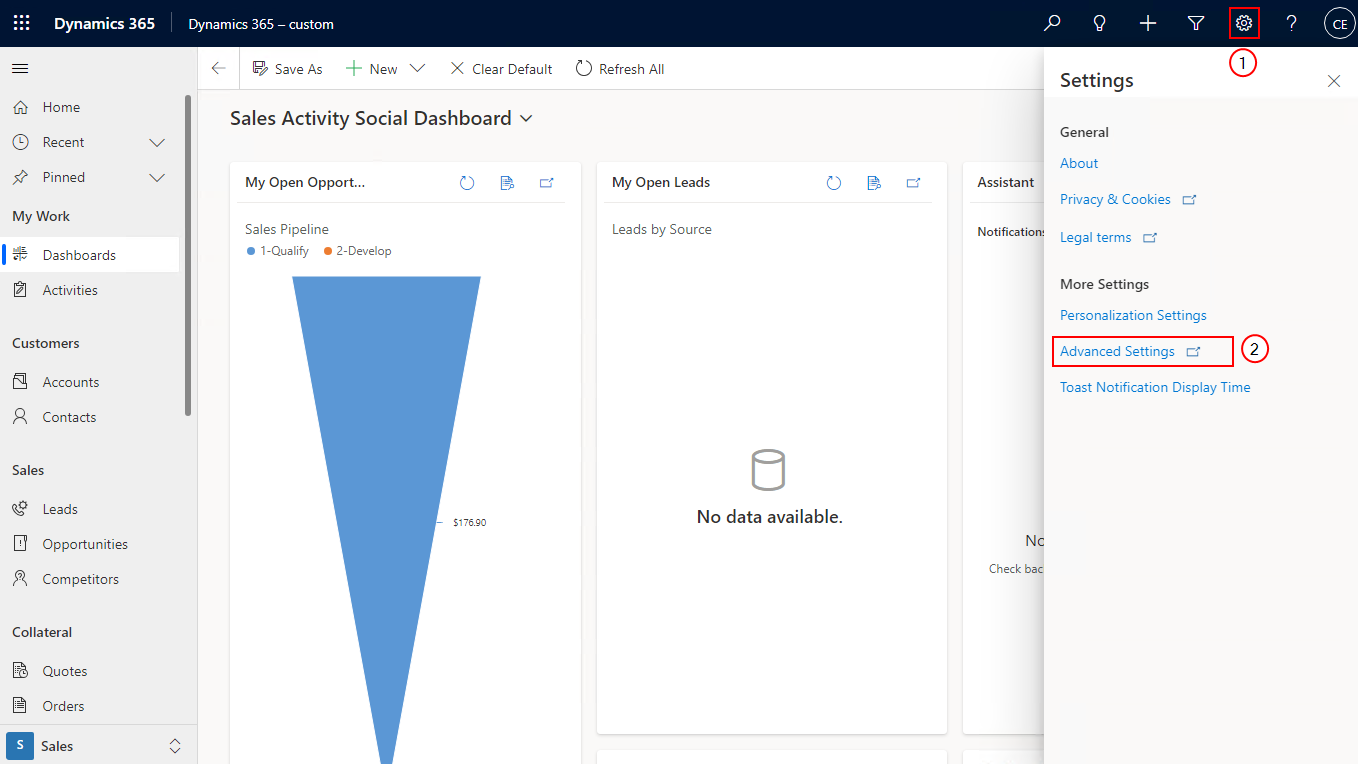
Task: Click the search magnifier icon
Action: 1052,23
